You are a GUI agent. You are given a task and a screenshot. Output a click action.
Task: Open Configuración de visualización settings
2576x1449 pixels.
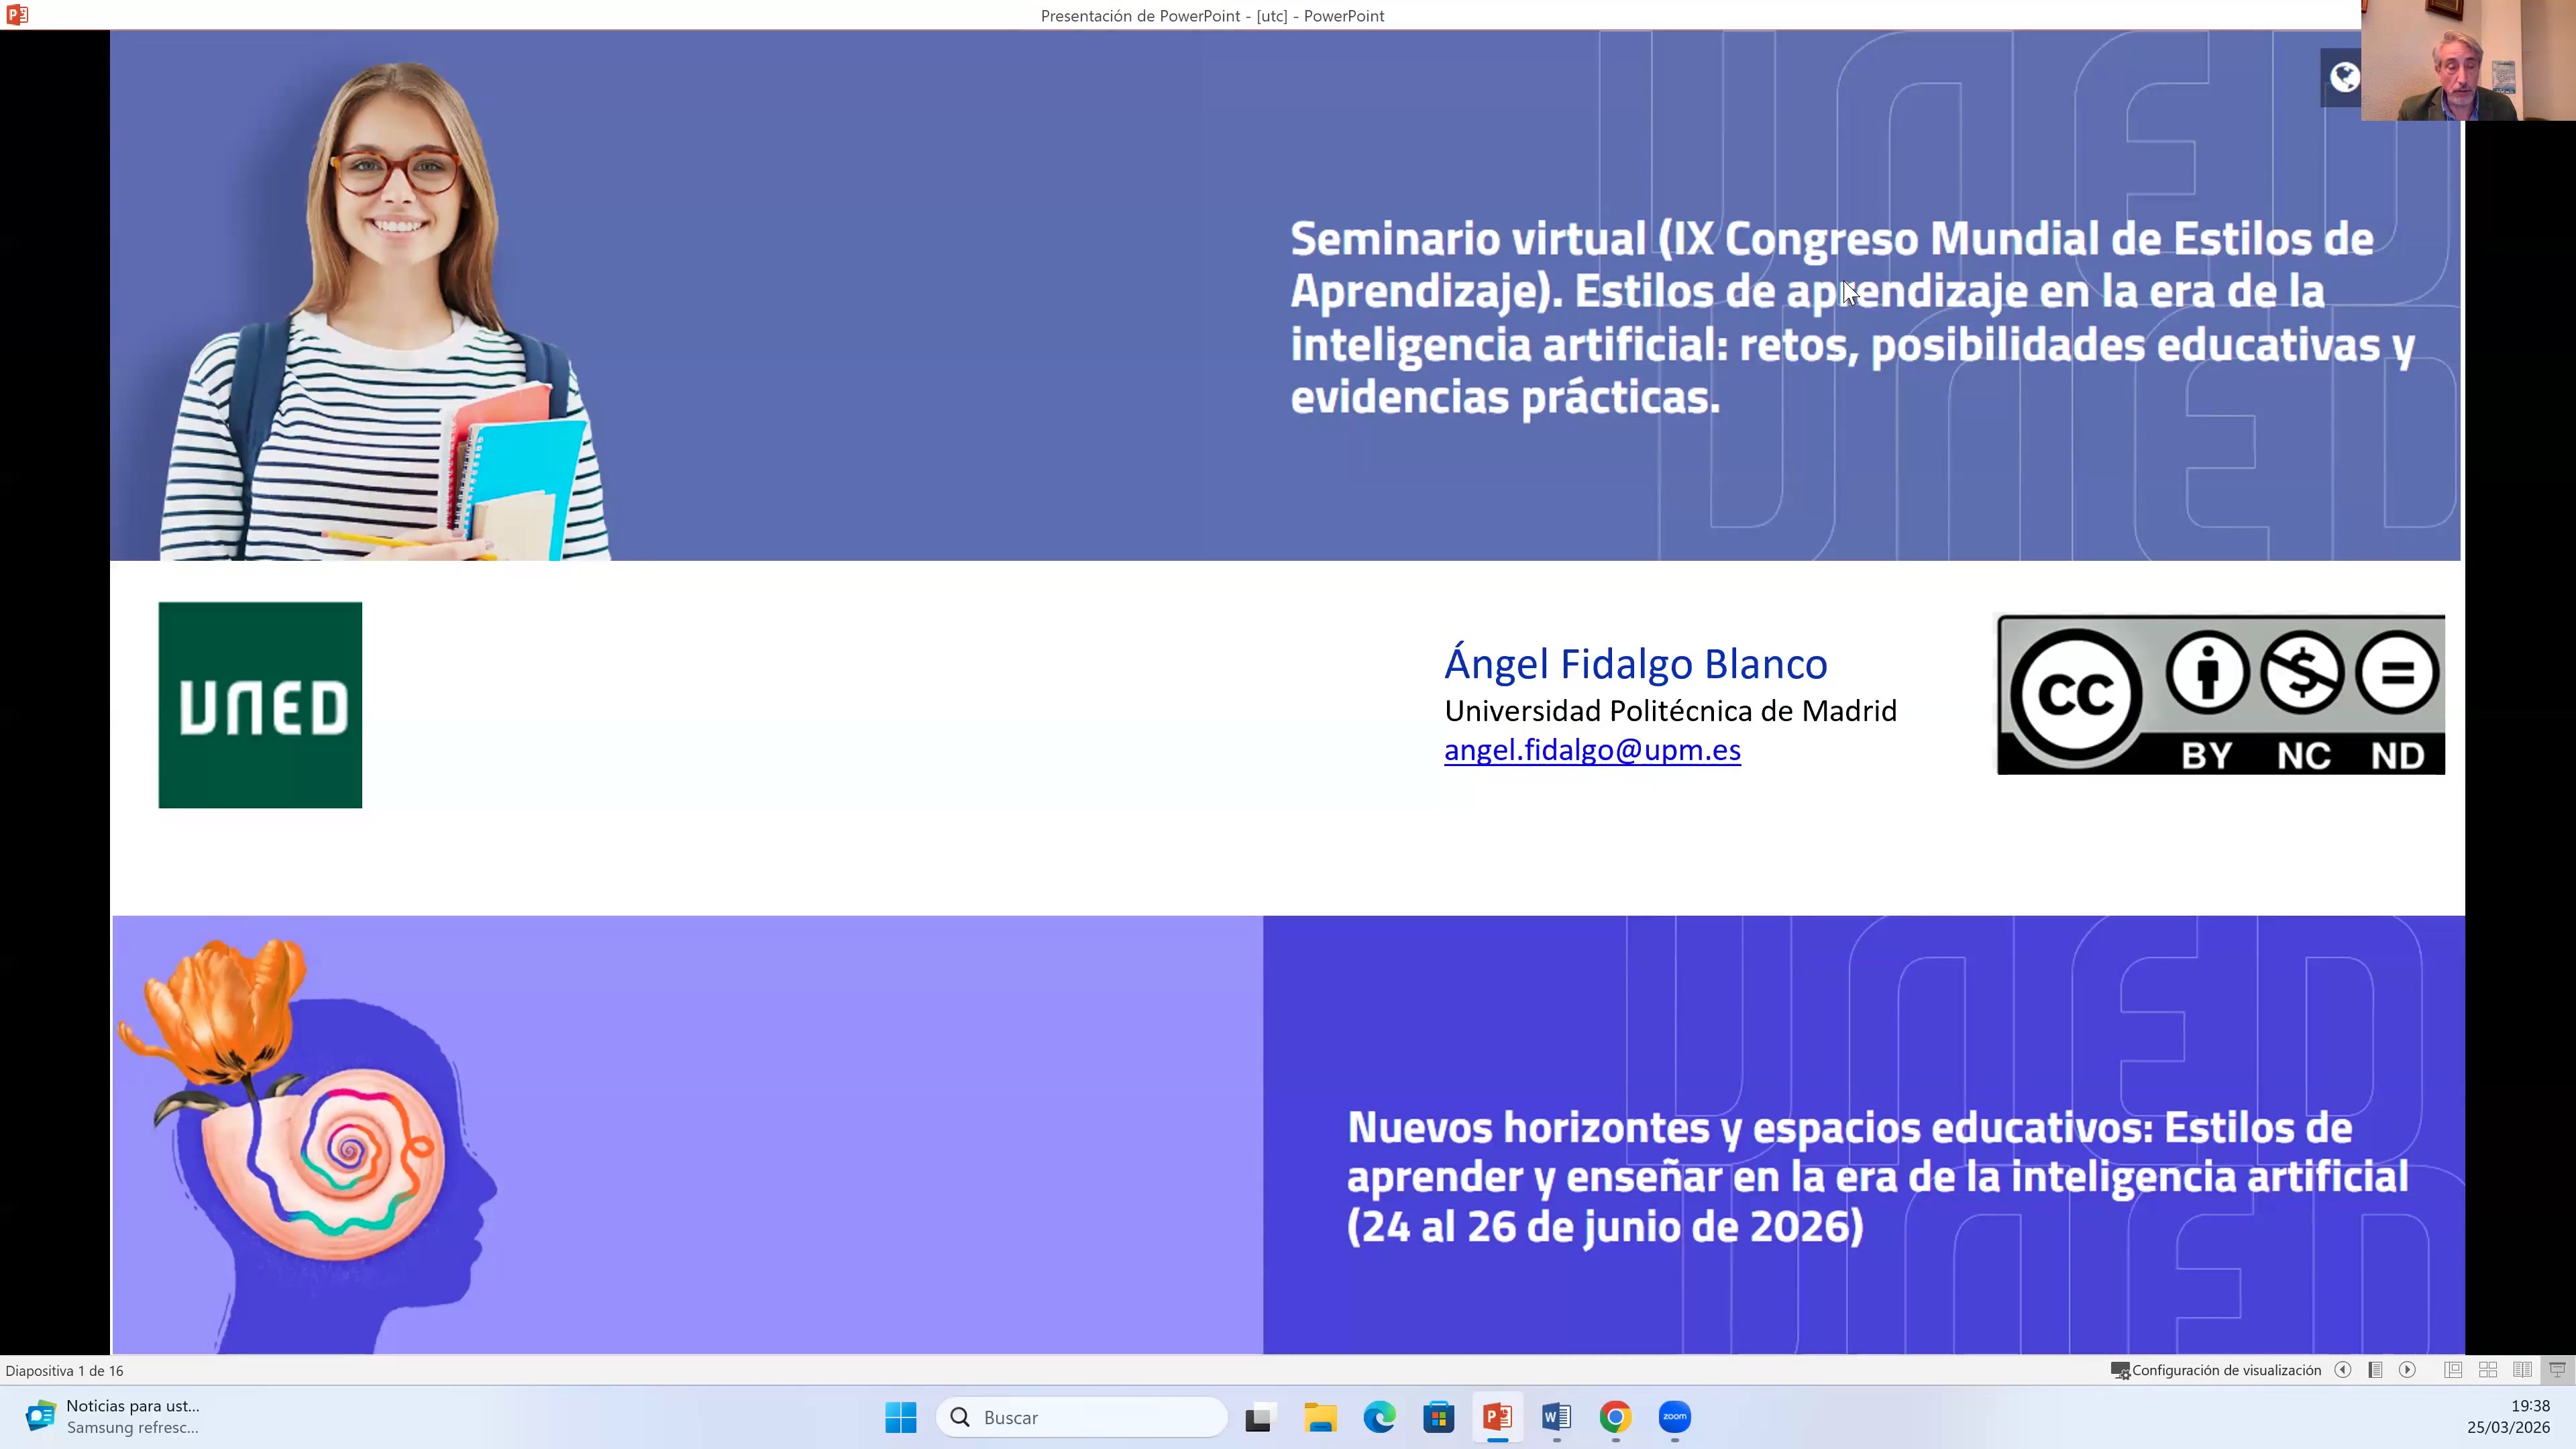point(2215,1370)
